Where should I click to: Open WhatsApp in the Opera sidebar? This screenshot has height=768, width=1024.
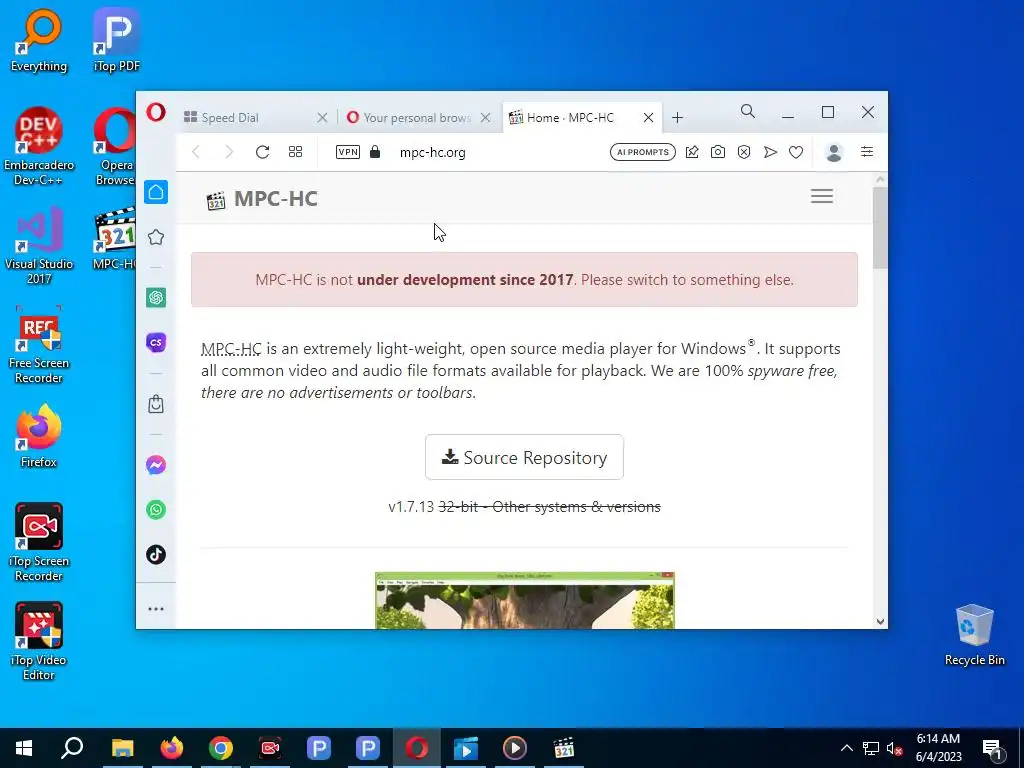[x=156, y=509]
